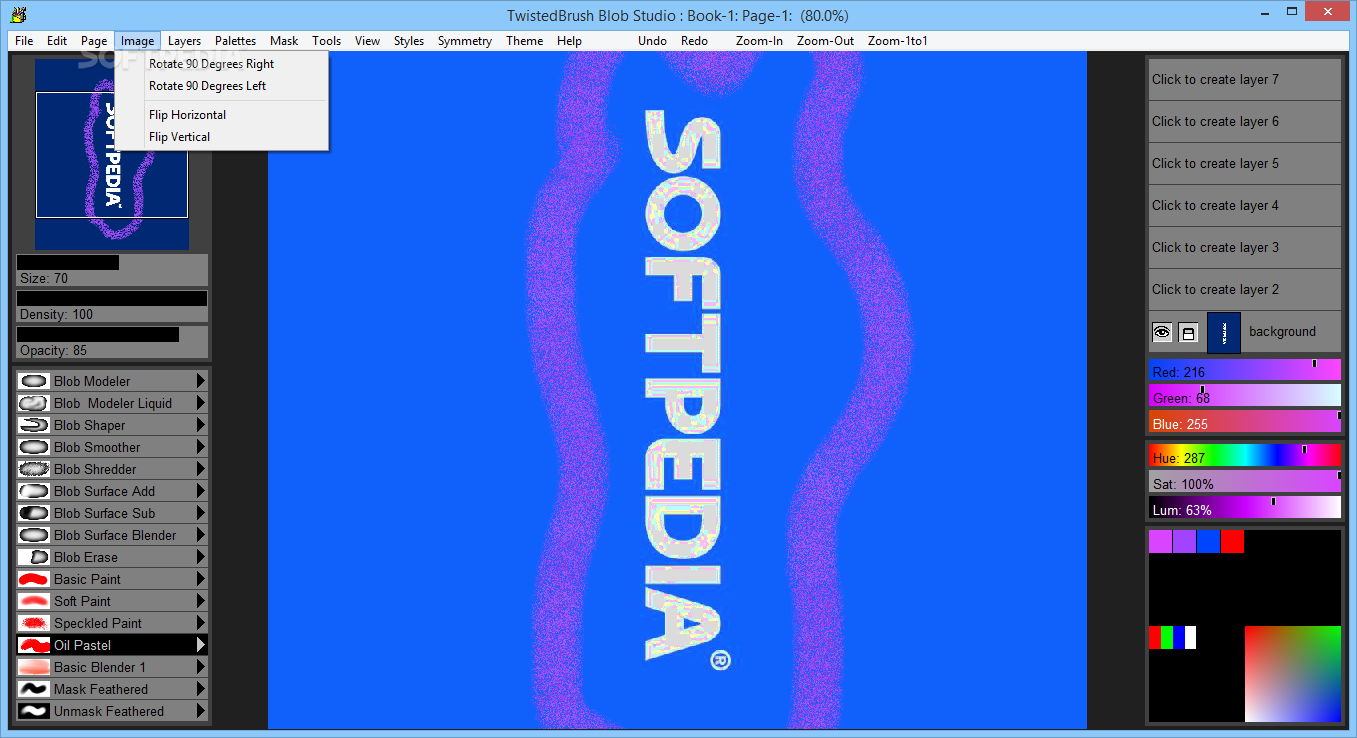The image size is (1357, 738).
Task: Expand Basic Paint brush variants arrow
Action: click(201, 579)
